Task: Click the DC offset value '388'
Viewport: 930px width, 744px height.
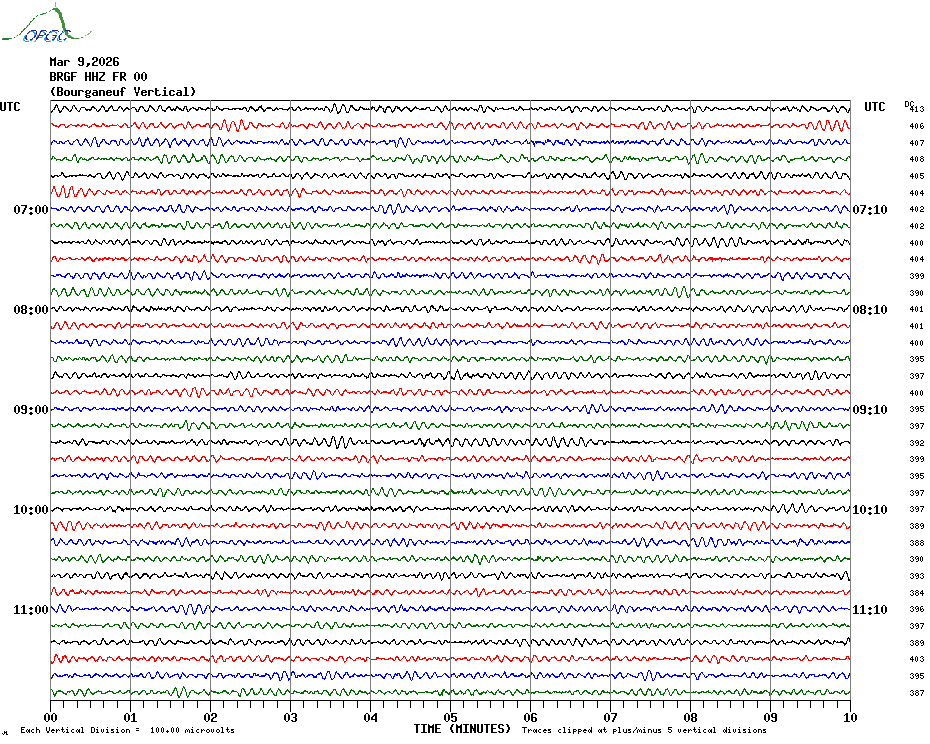Action: click(917, 543)
